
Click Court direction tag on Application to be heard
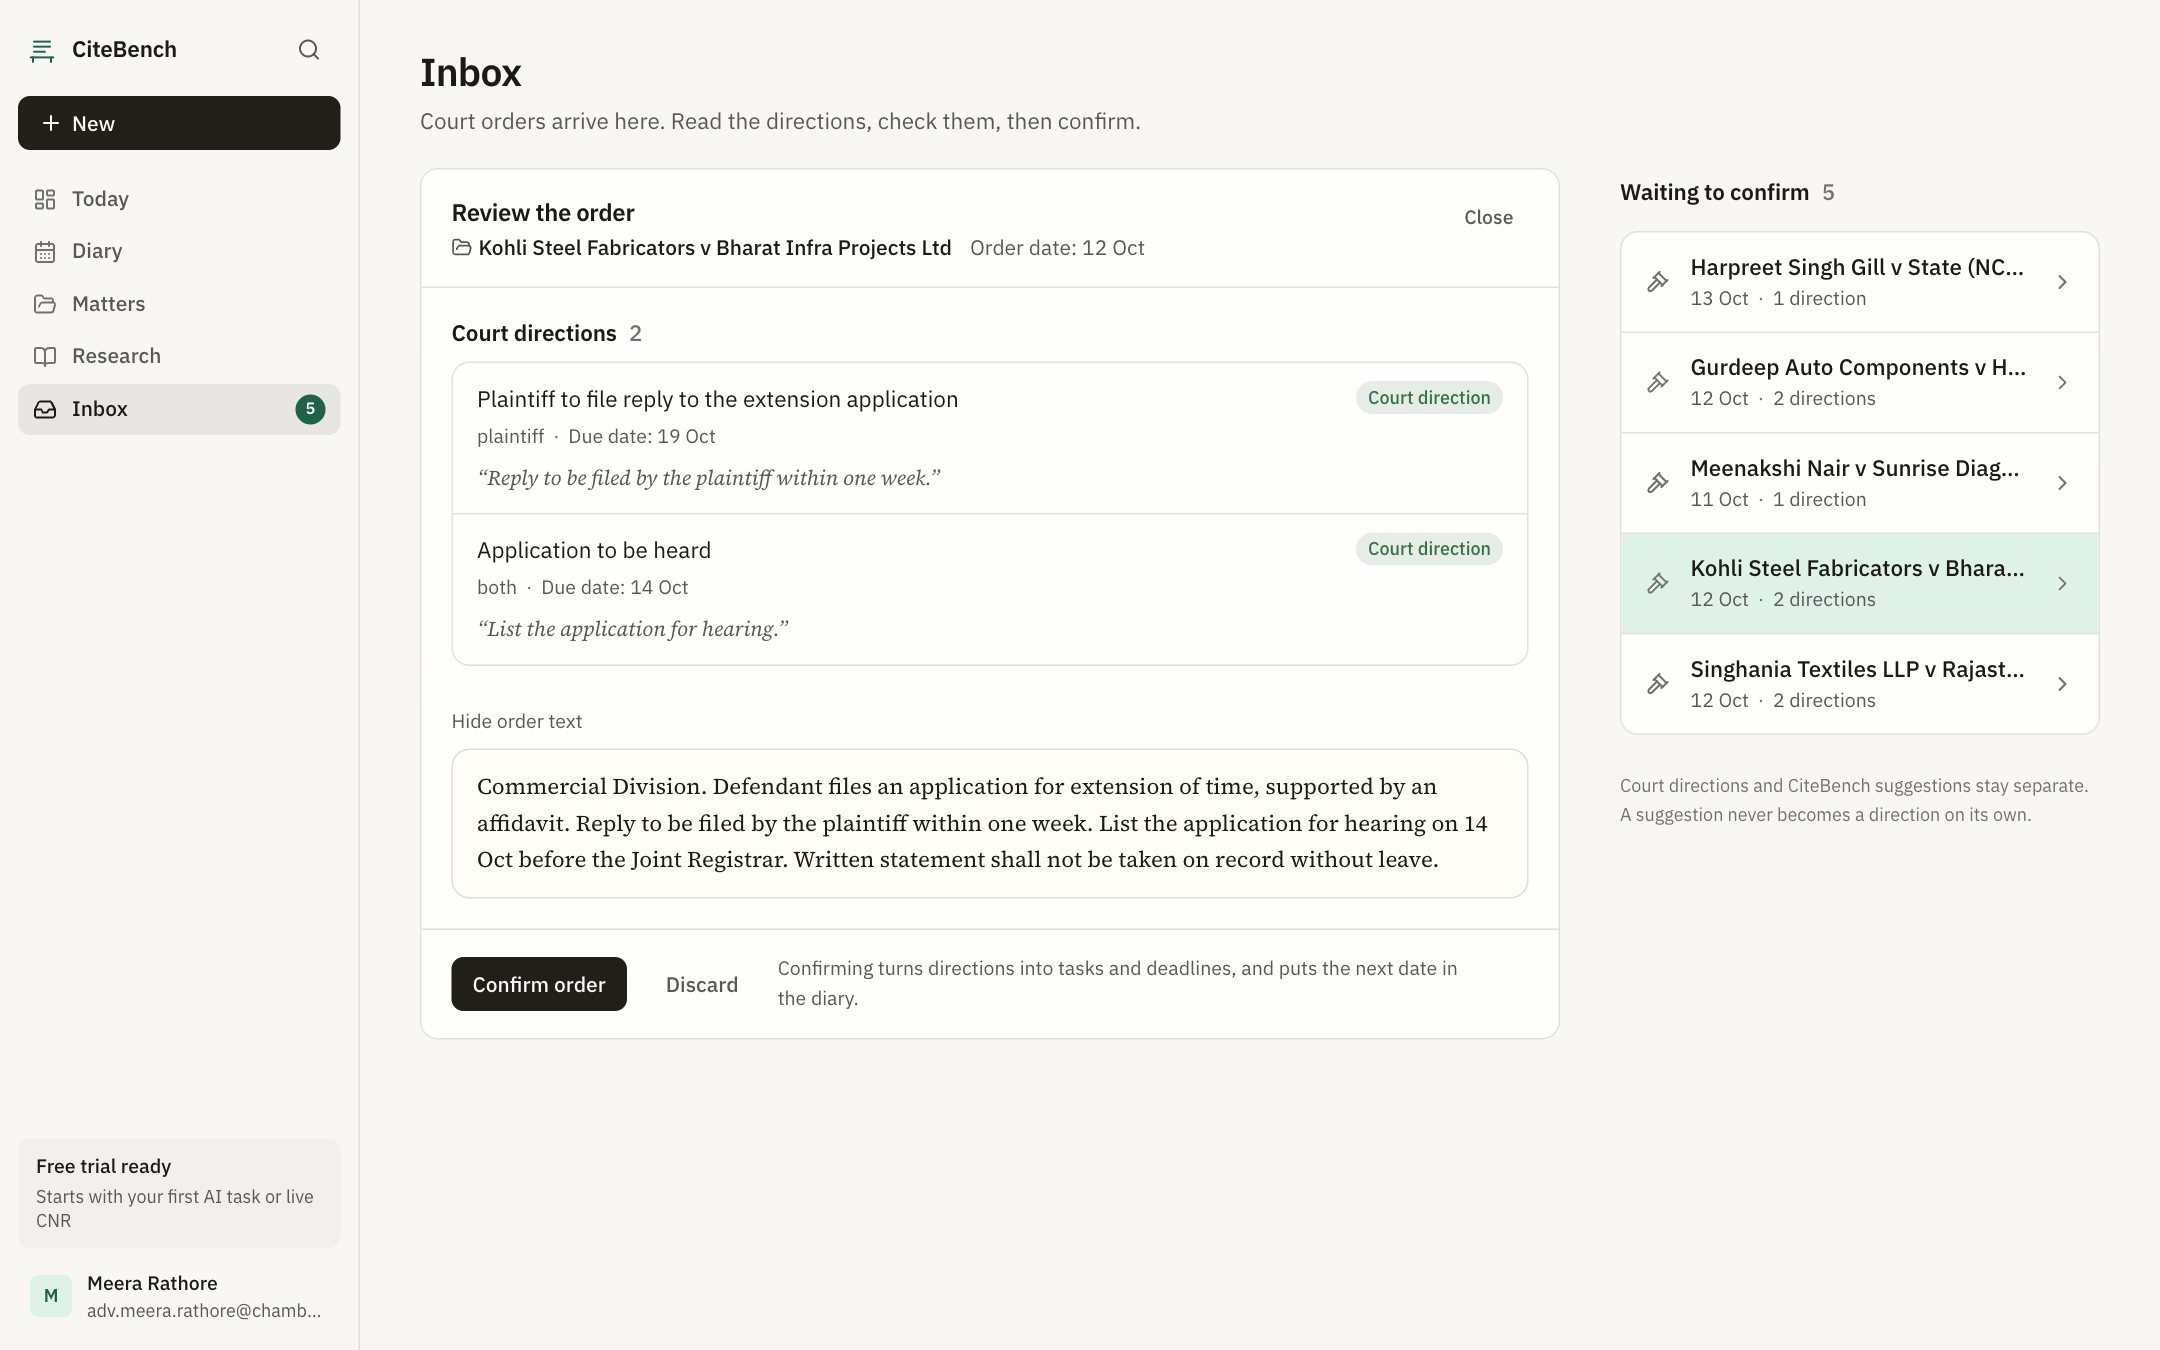coord(1429,548)
